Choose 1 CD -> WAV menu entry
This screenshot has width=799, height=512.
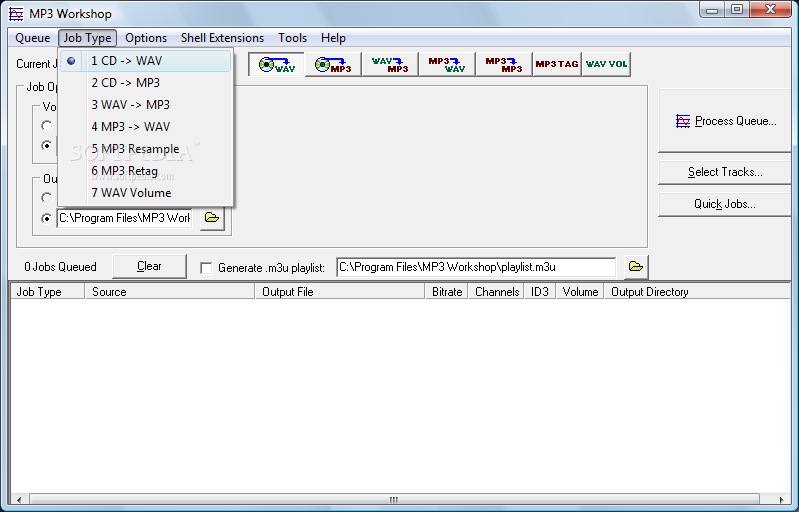tap(146, 61)
